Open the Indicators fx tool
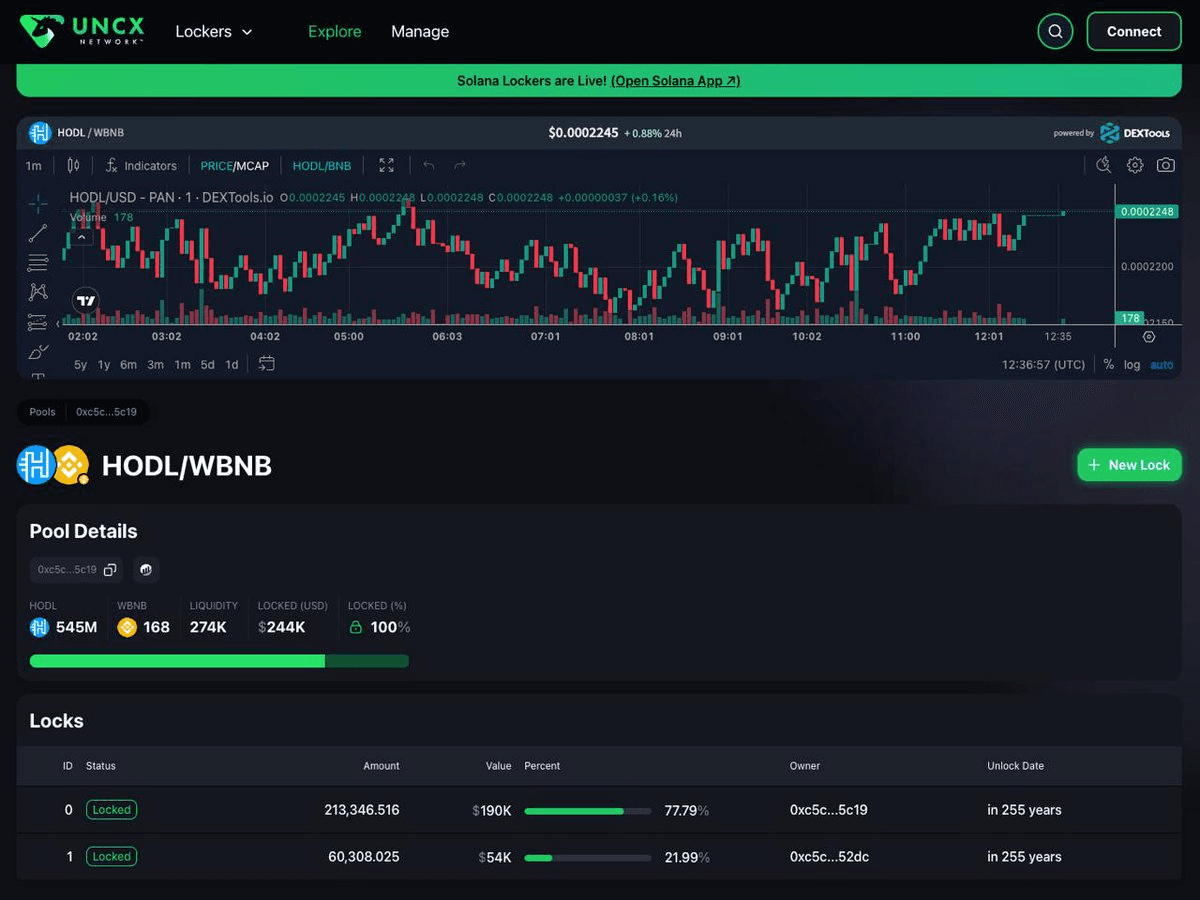The image size is (1200, 900). pyautogui.click(x=141, y=165)
